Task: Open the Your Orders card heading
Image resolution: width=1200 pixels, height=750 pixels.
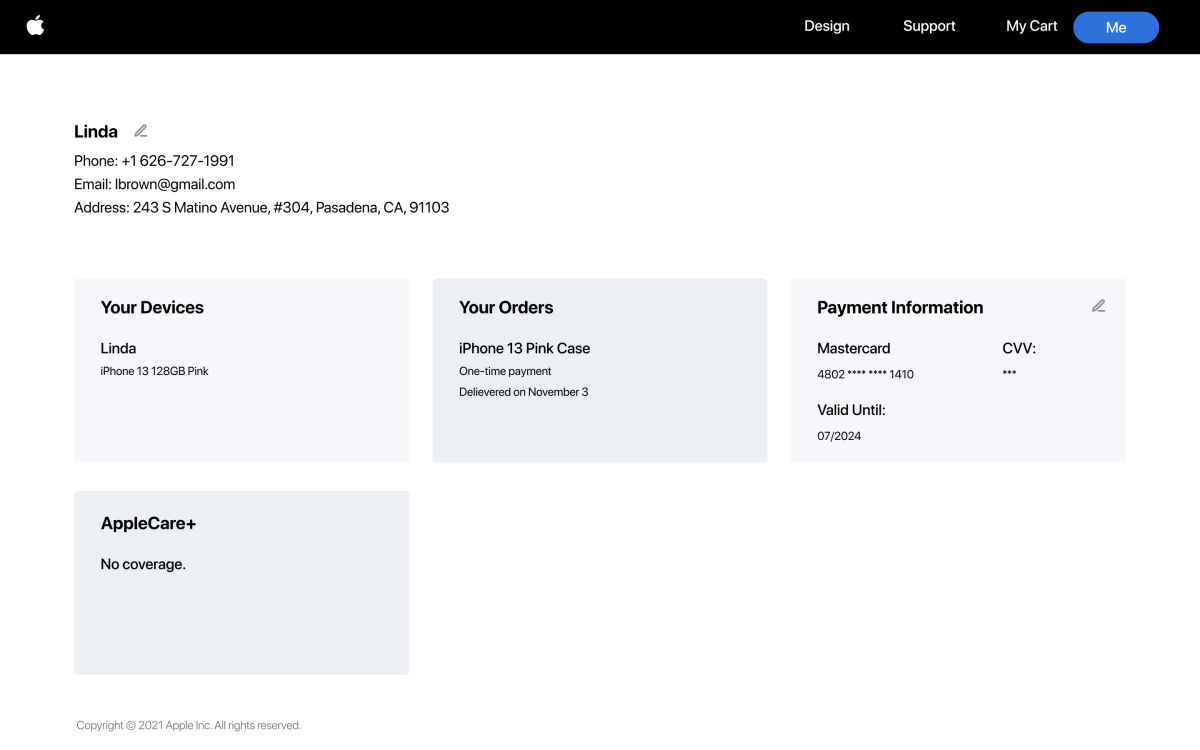Action: coord(506,308)
